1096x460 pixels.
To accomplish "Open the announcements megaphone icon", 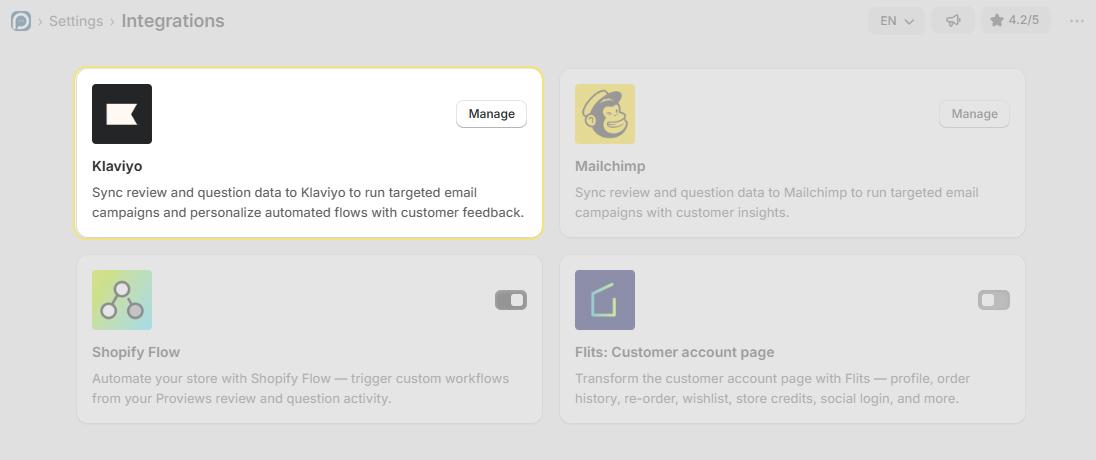I will coord(953,21).
